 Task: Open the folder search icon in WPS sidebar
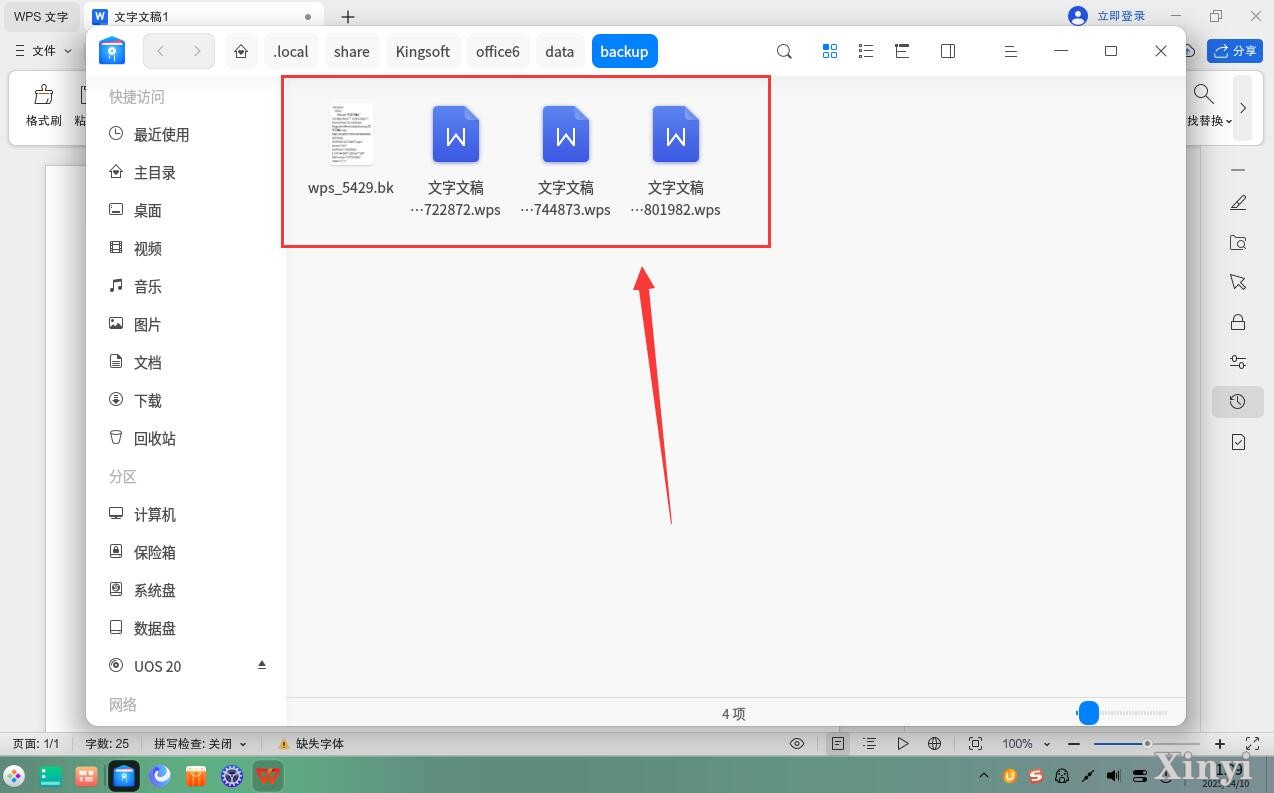tap(1238, 243)
